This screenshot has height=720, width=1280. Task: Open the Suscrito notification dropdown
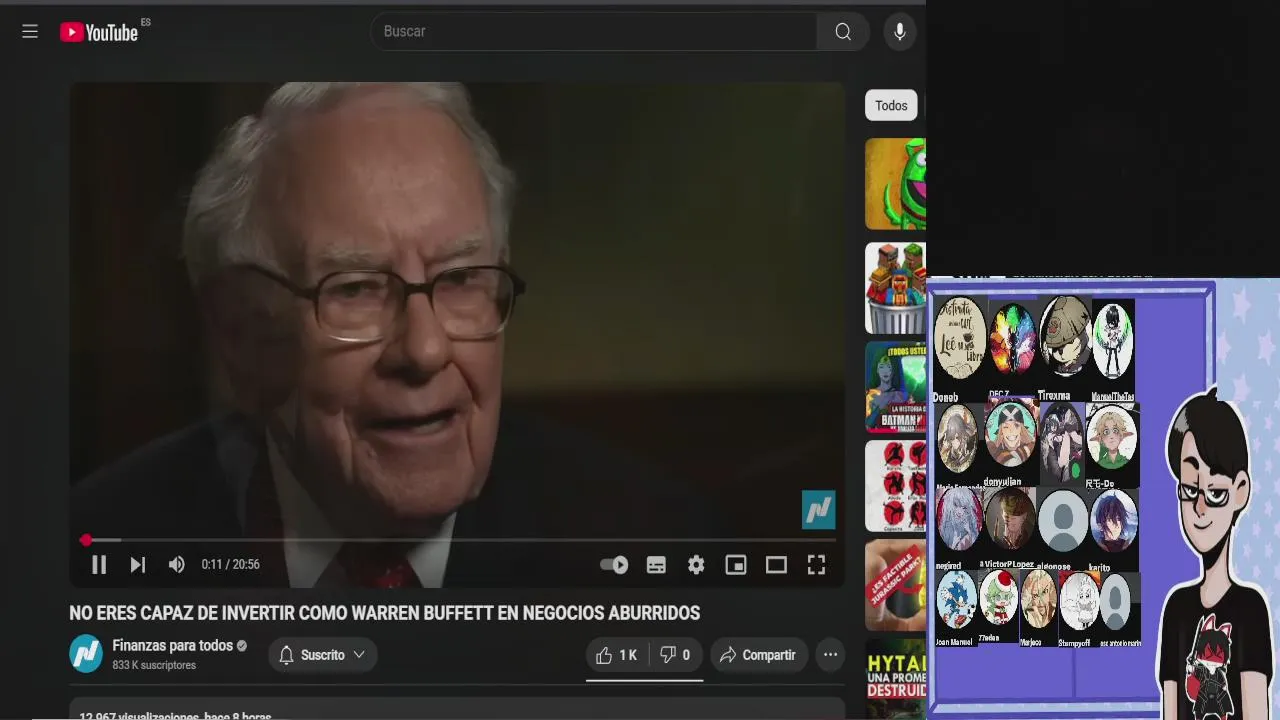(322, 655)
